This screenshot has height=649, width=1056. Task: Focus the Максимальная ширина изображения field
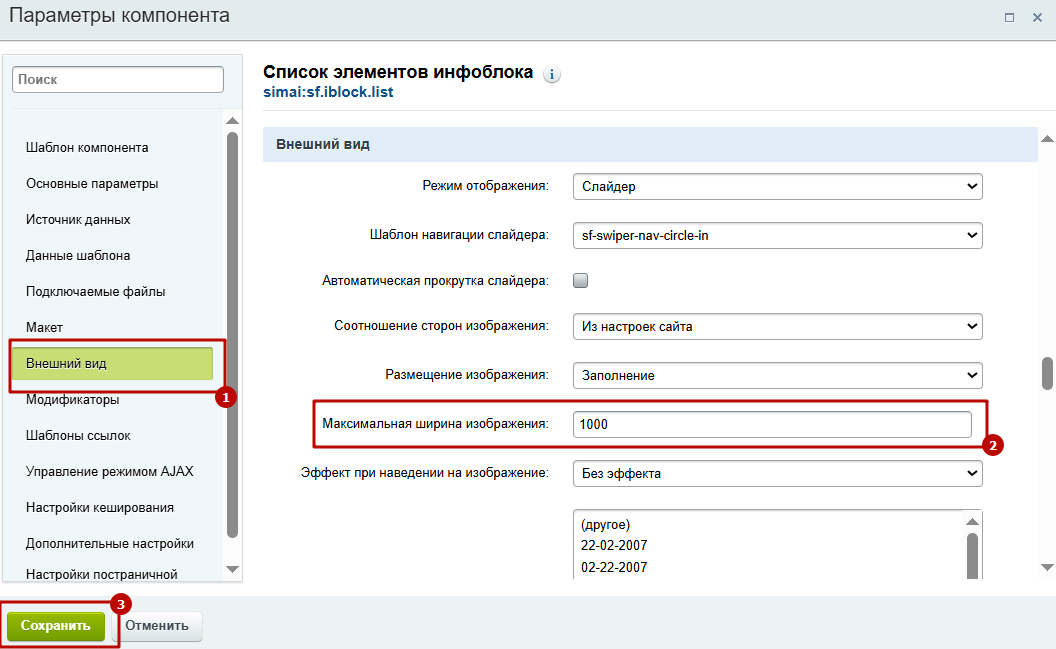point(771,425)
